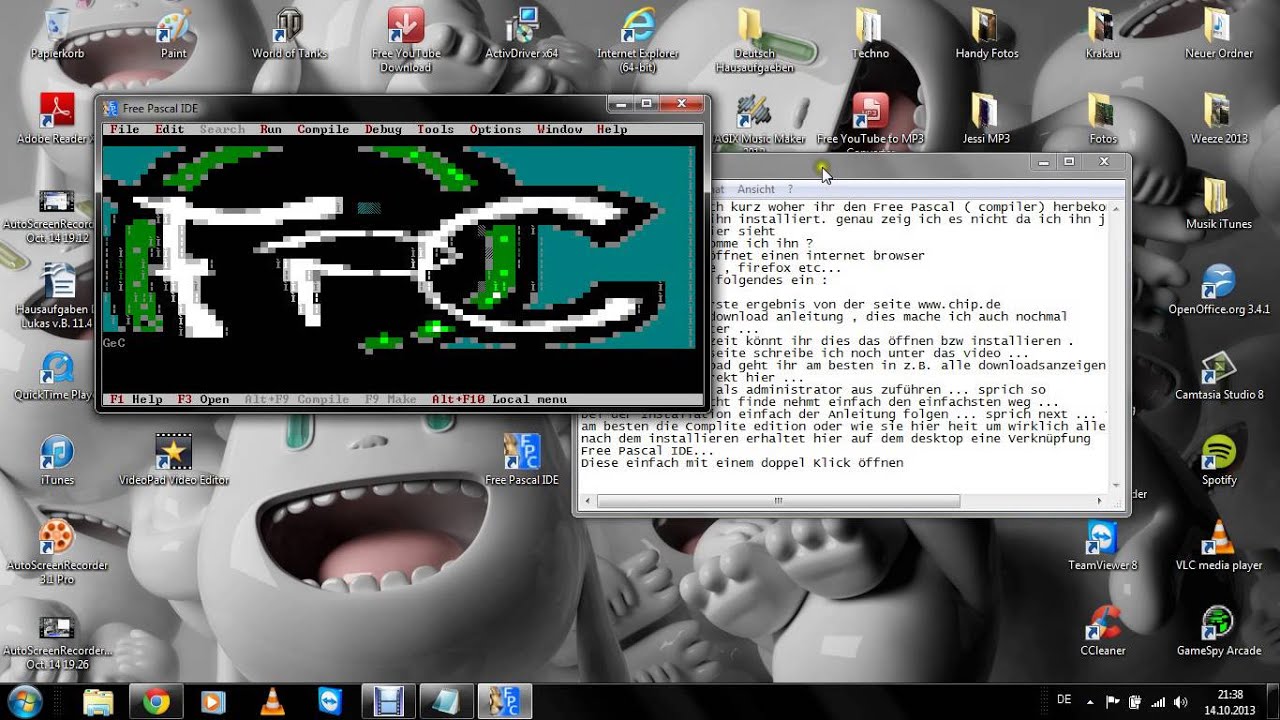The height and width of the screenshot is (720, 1280).
Task: Click Alt+F10 Local menu in status bar
Action: (x=499, y=399)
